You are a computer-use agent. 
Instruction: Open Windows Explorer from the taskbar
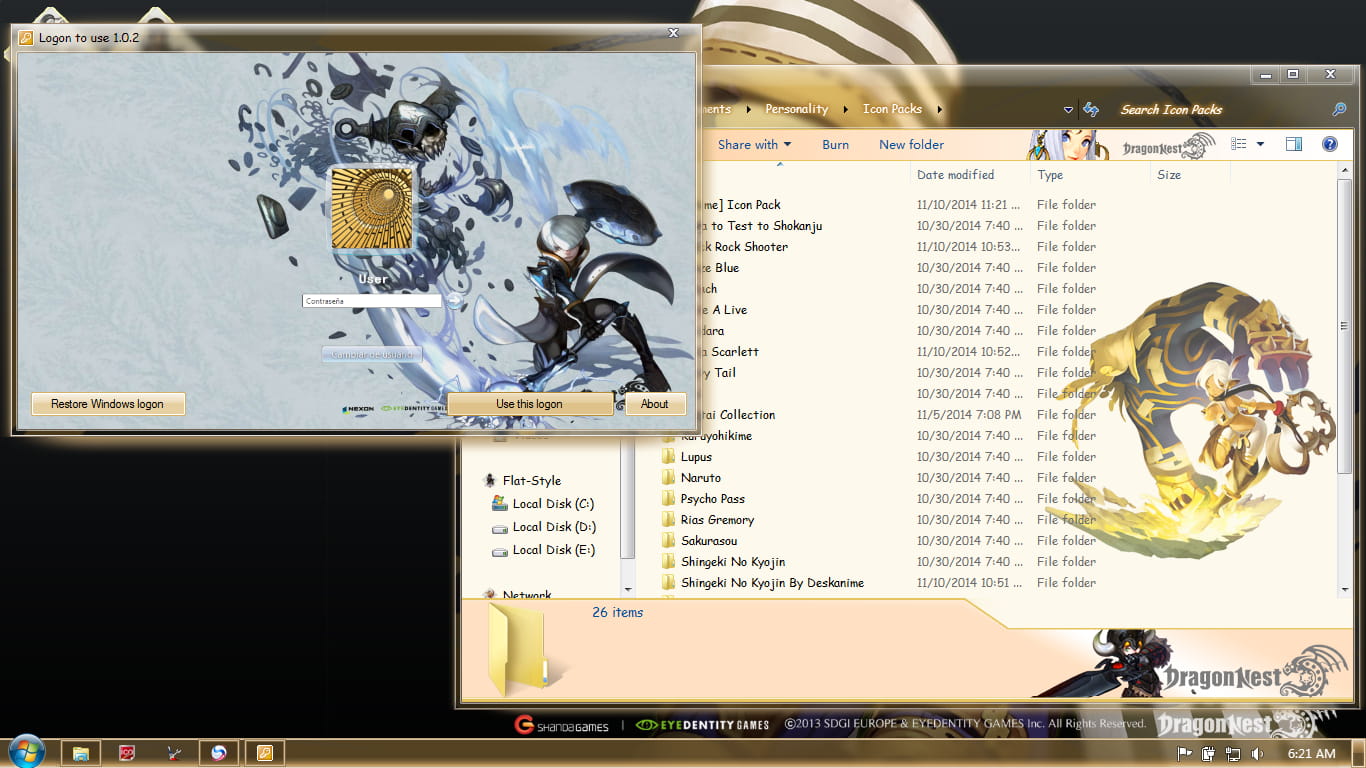click(x=80, y=753)
